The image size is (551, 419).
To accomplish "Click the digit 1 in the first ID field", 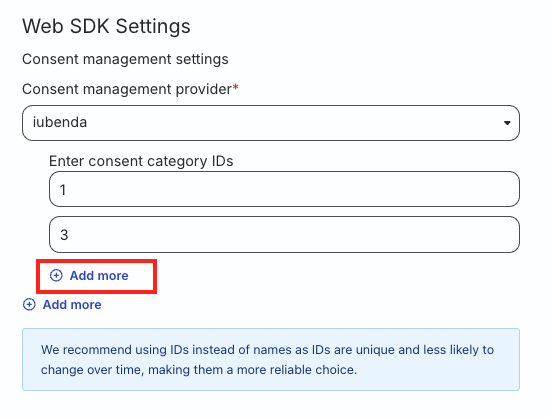I will tap(63, 190).
